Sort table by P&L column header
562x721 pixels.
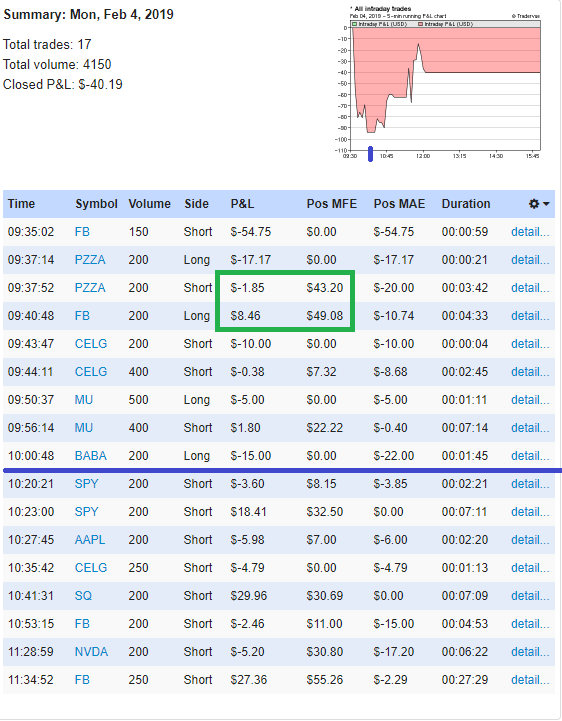tap(242, 204)
